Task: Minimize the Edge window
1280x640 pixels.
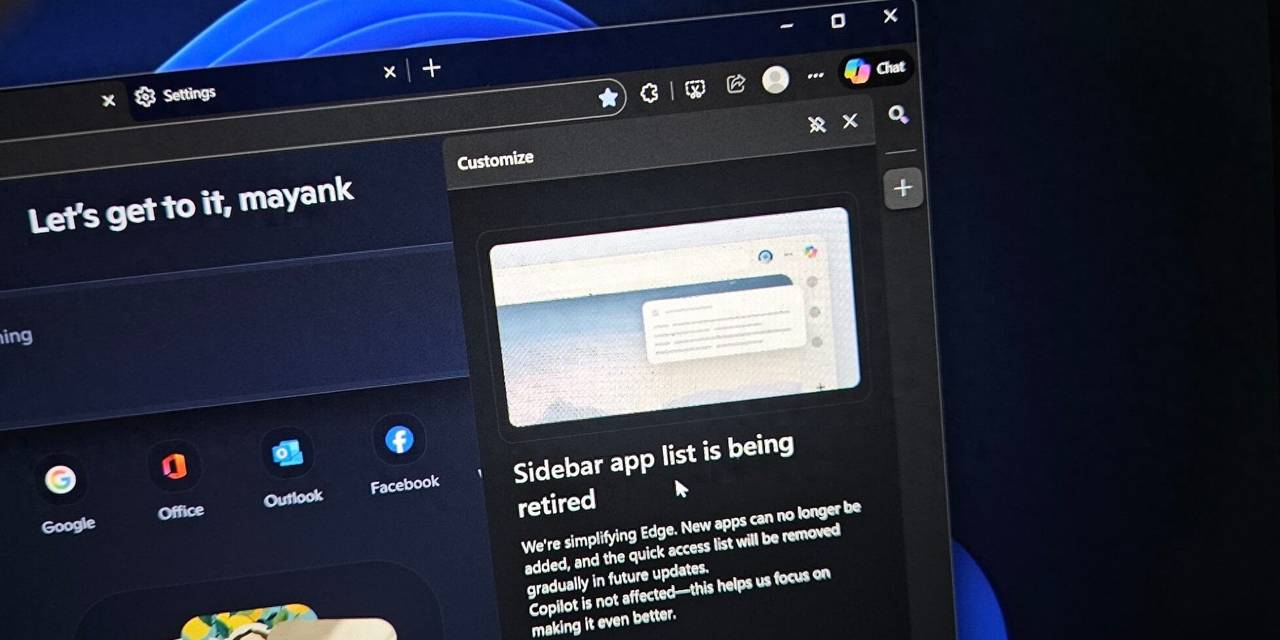Action: pyautogui.click(x=789, y=26)
